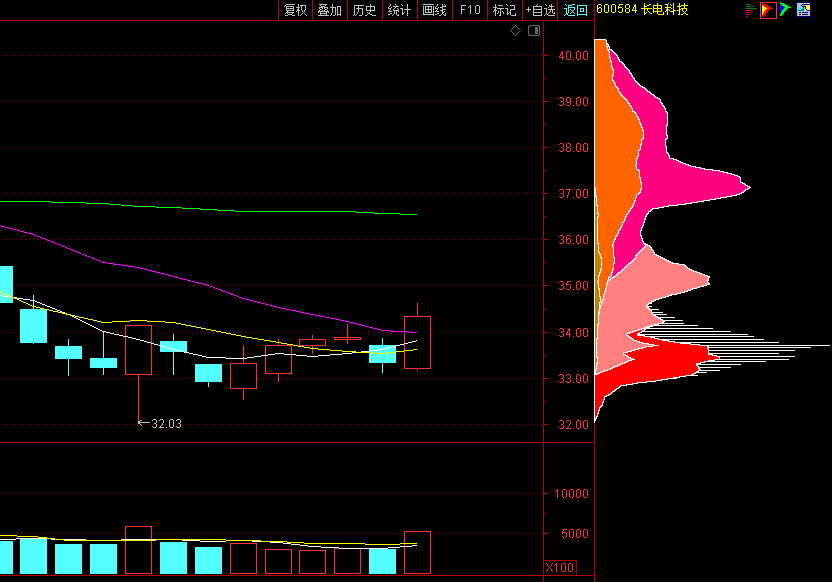Toggle the side panel layout icon
The image size is (832, 582).
pyautogui.click(x=534, y=31)
